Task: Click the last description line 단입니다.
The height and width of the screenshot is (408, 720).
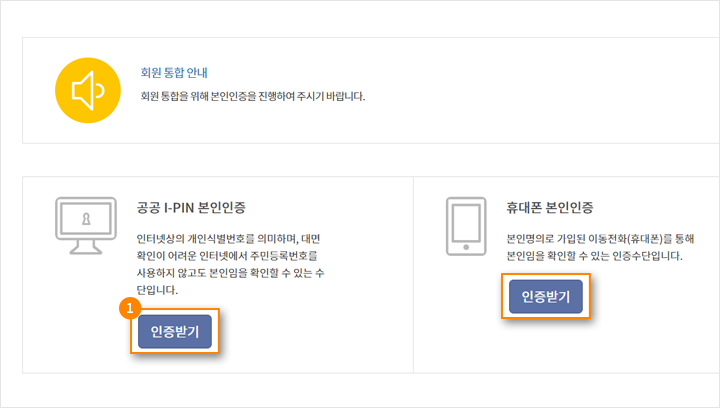Action: point(157,290)
